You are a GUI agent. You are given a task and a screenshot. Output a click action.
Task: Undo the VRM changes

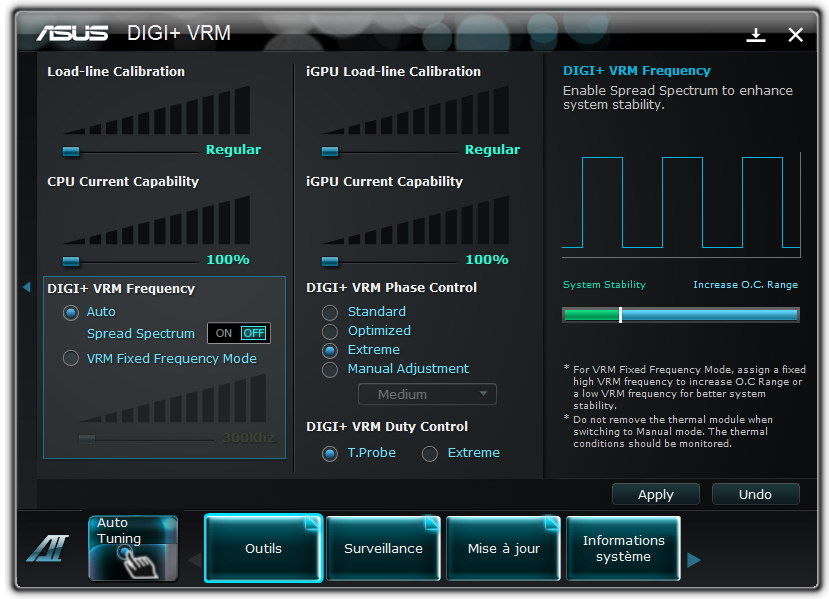tap(755, 494)
